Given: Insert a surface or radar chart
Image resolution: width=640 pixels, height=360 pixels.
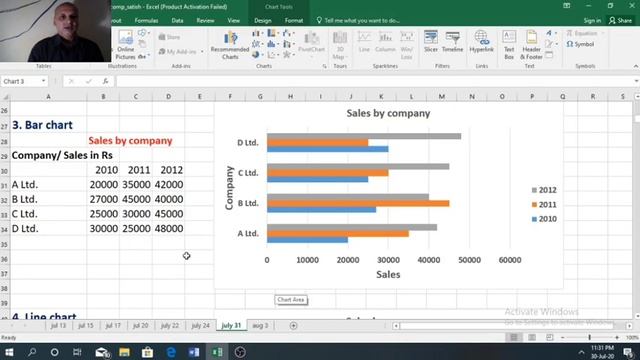Looking at the screenshot, I should point(288,55).
